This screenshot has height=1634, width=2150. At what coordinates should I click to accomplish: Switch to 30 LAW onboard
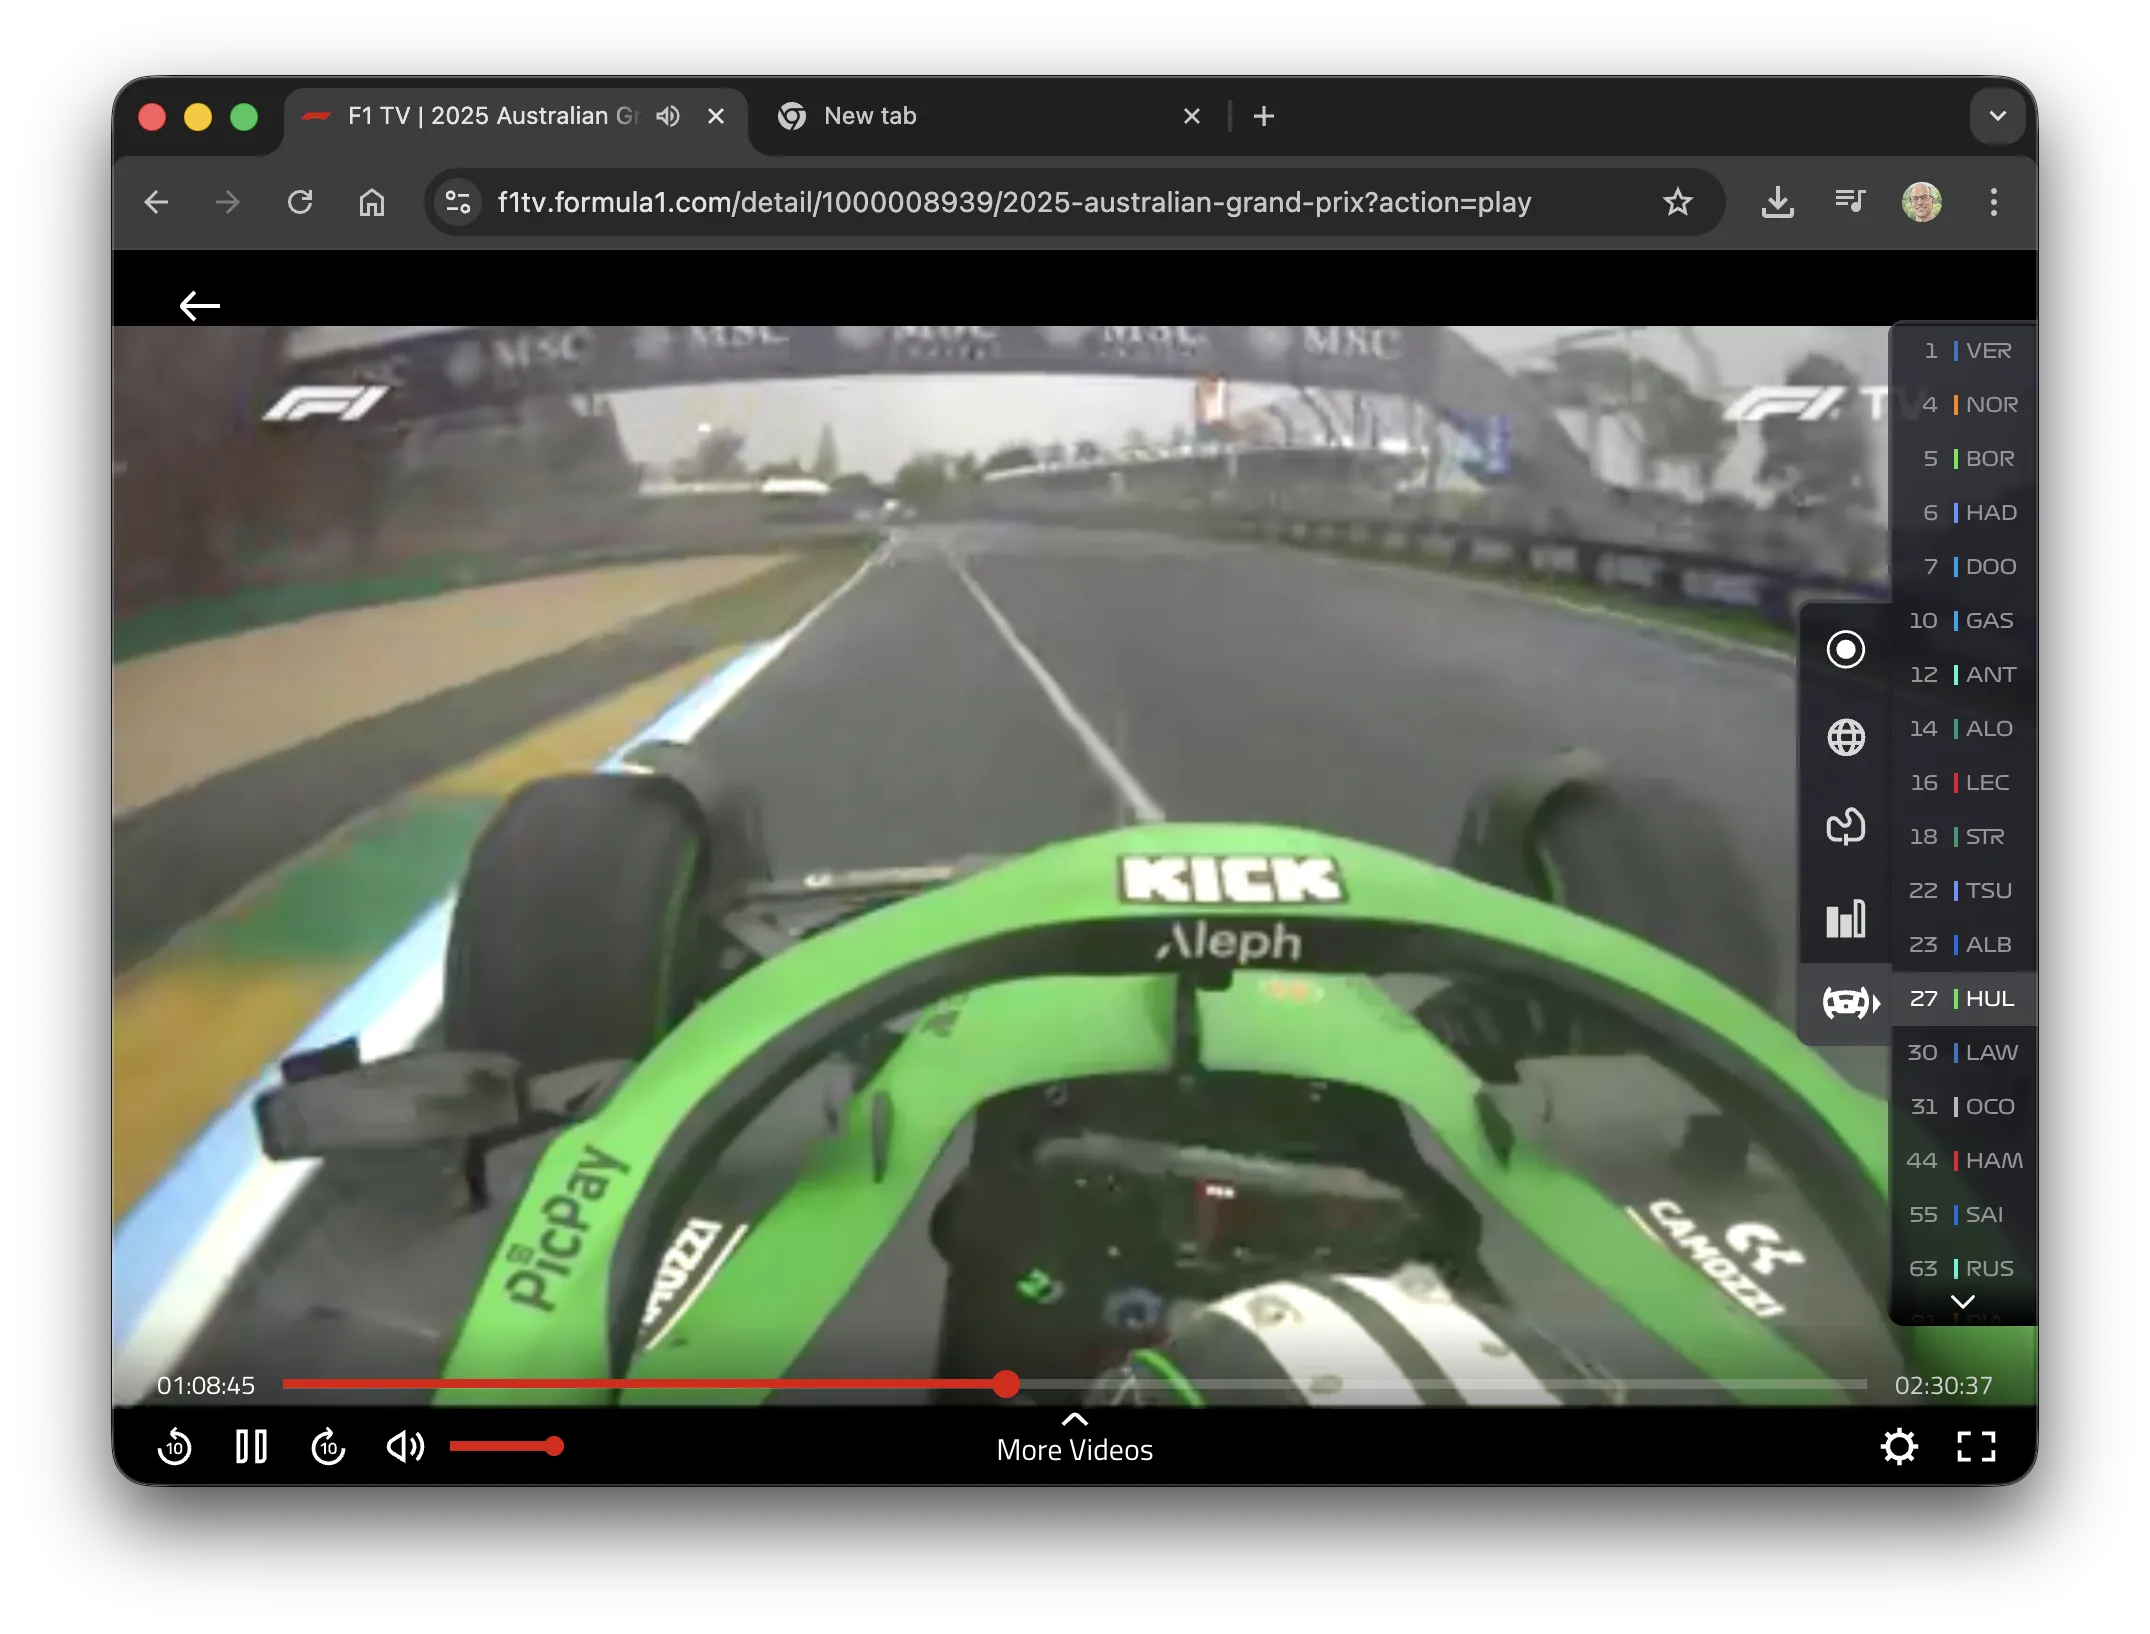[1965, 1052]
